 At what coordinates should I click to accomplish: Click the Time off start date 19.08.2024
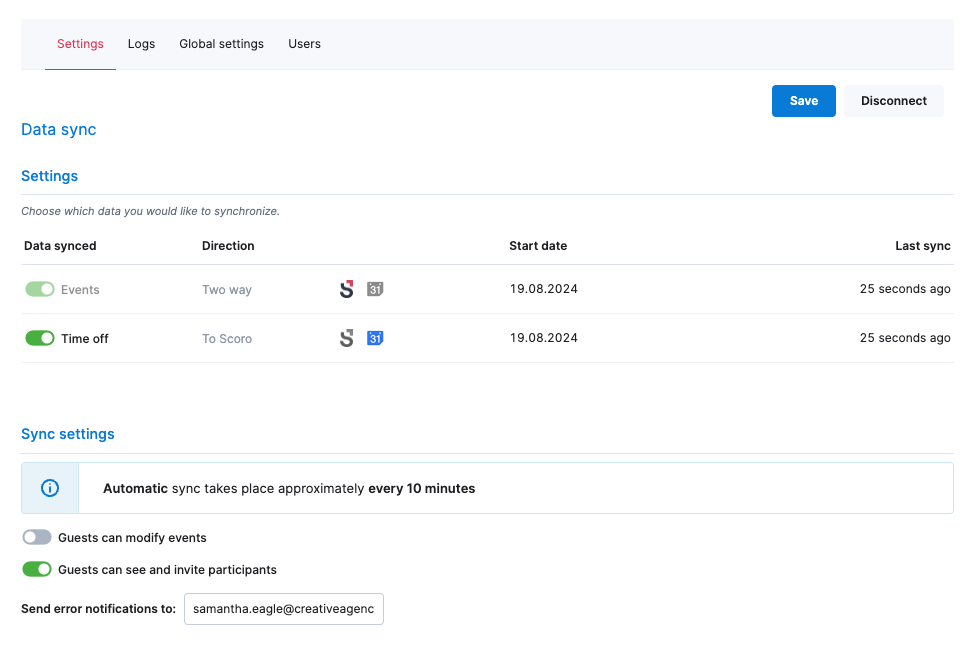543,338
